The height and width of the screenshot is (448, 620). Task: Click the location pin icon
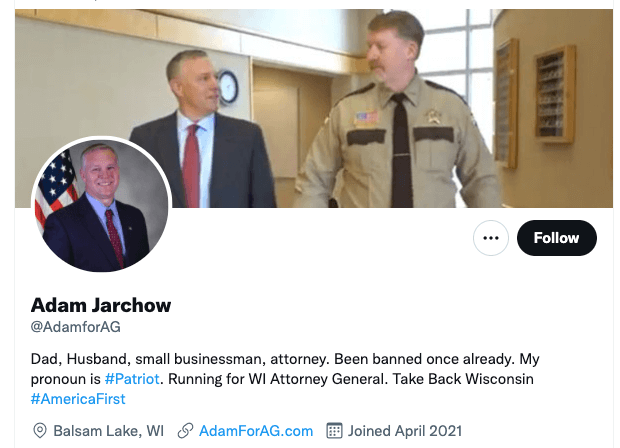(x=40, y=431)
